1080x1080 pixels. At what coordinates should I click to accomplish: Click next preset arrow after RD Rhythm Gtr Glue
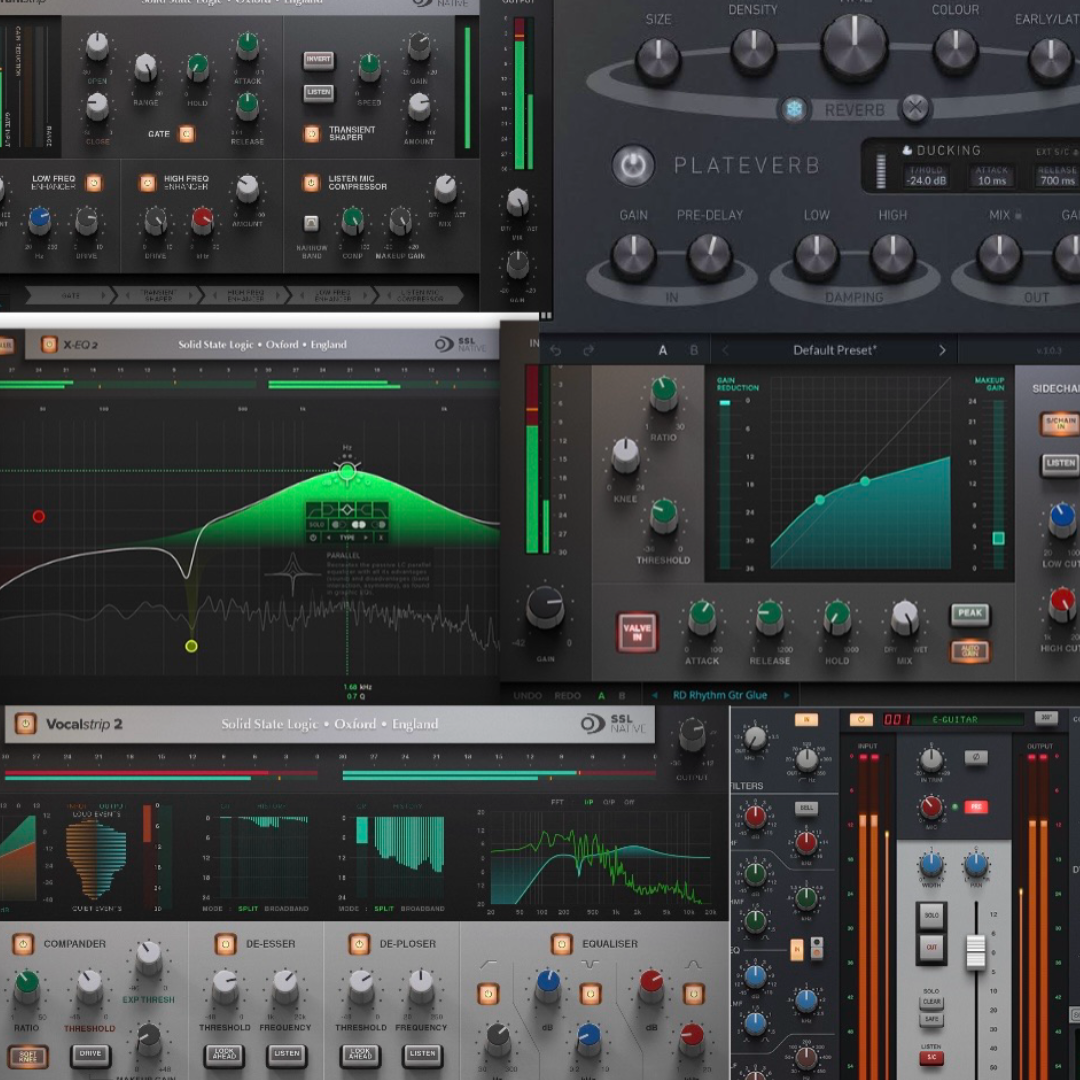click(787, 696)
